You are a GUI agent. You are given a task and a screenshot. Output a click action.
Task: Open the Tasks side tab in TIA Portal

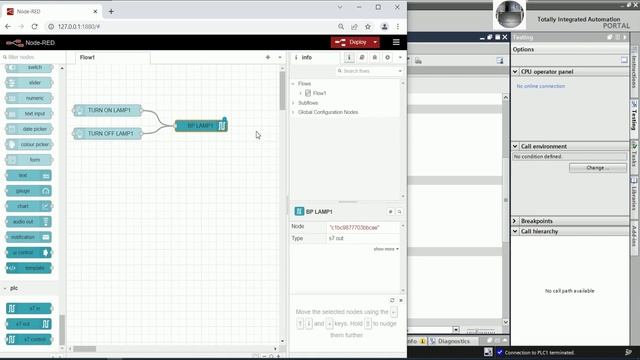click(634, 156)
